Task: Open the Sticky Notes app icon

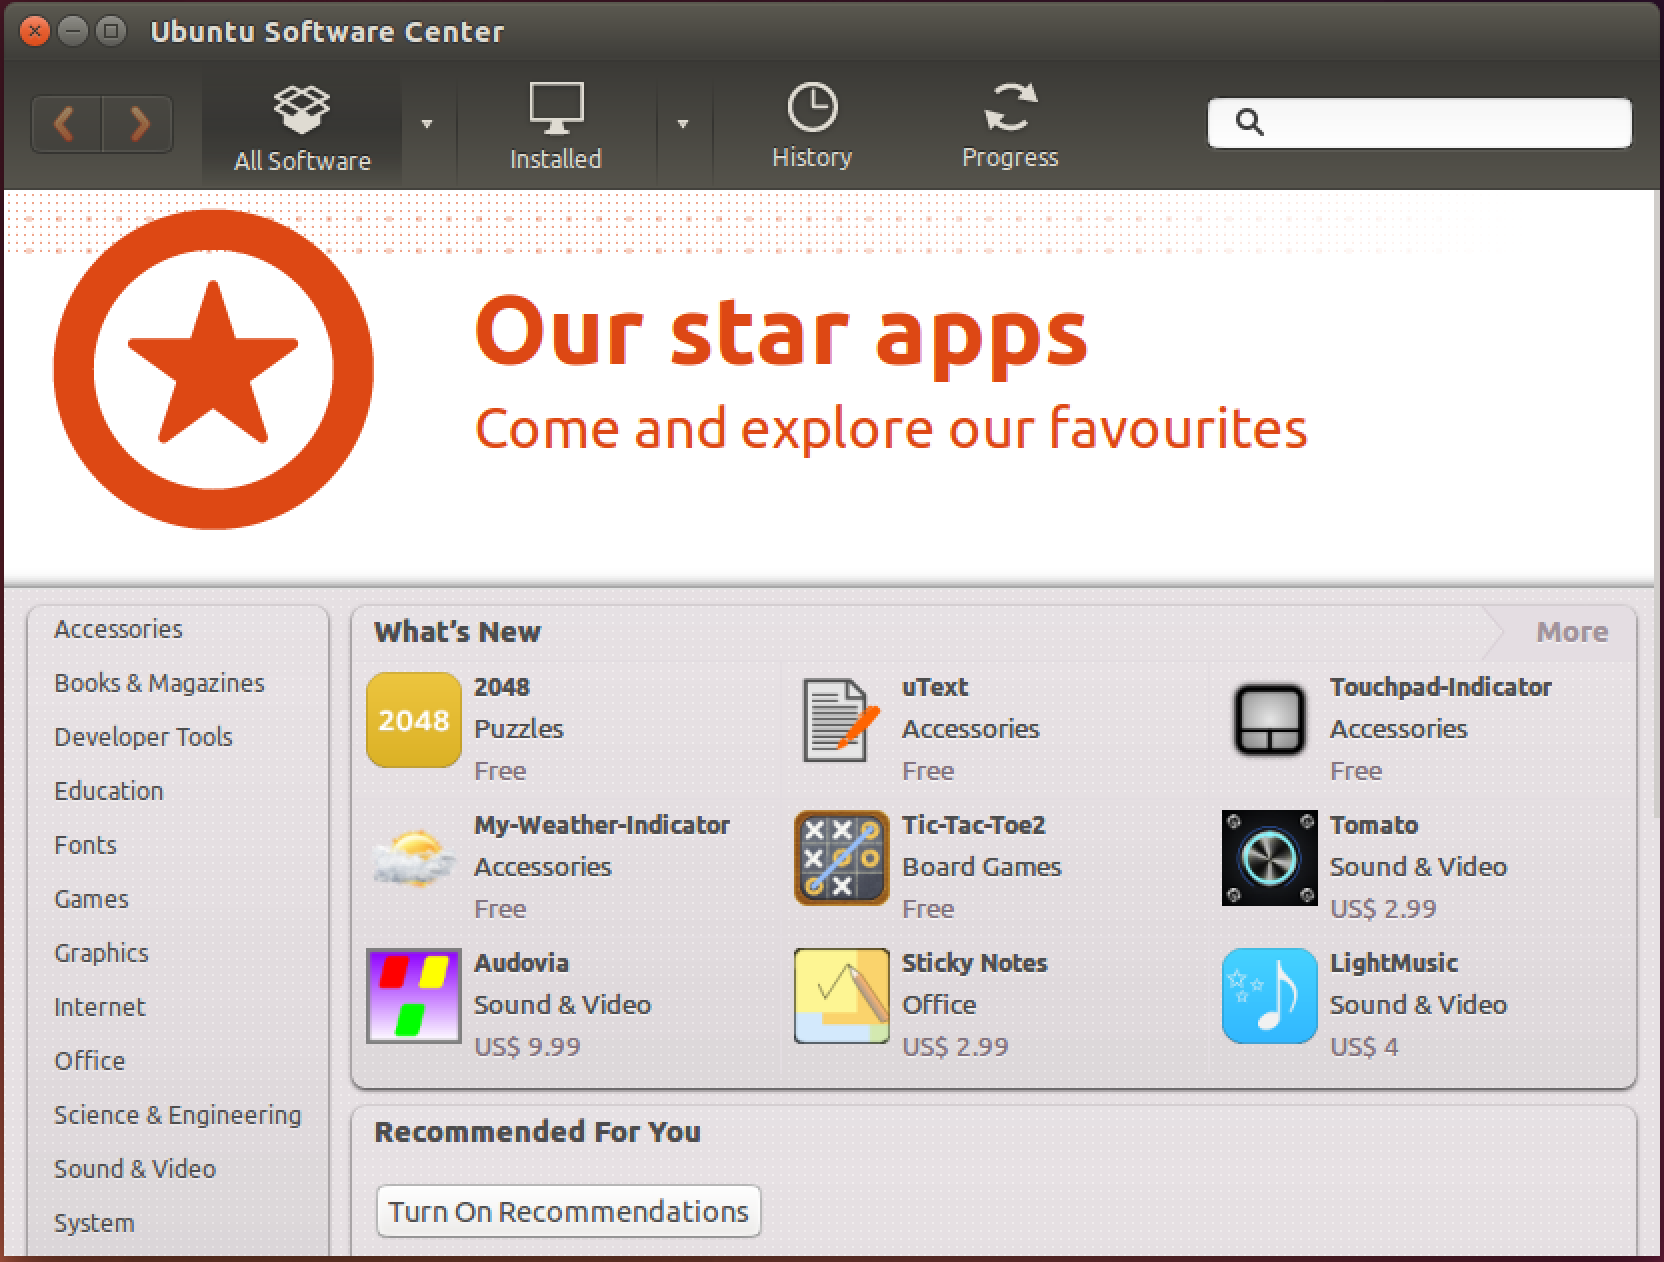Action: coord(841,996)
